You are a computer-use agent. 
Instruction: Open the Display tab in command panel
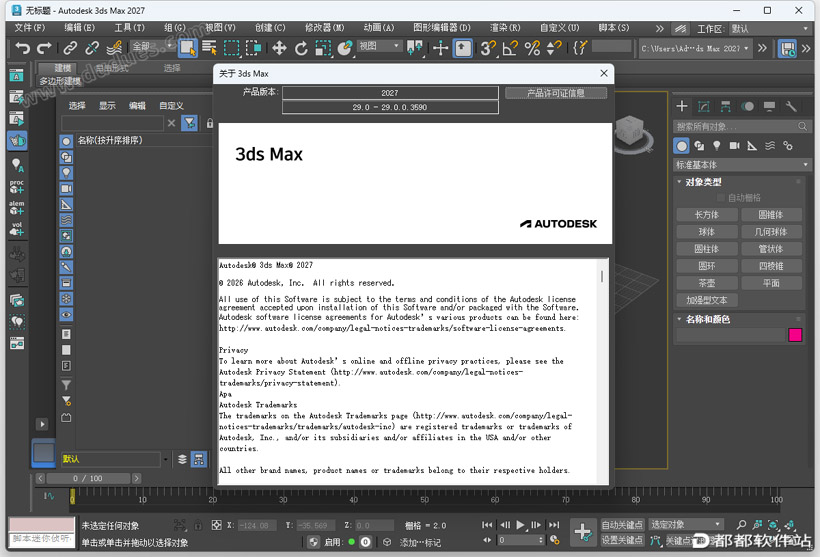pos(769,107)
